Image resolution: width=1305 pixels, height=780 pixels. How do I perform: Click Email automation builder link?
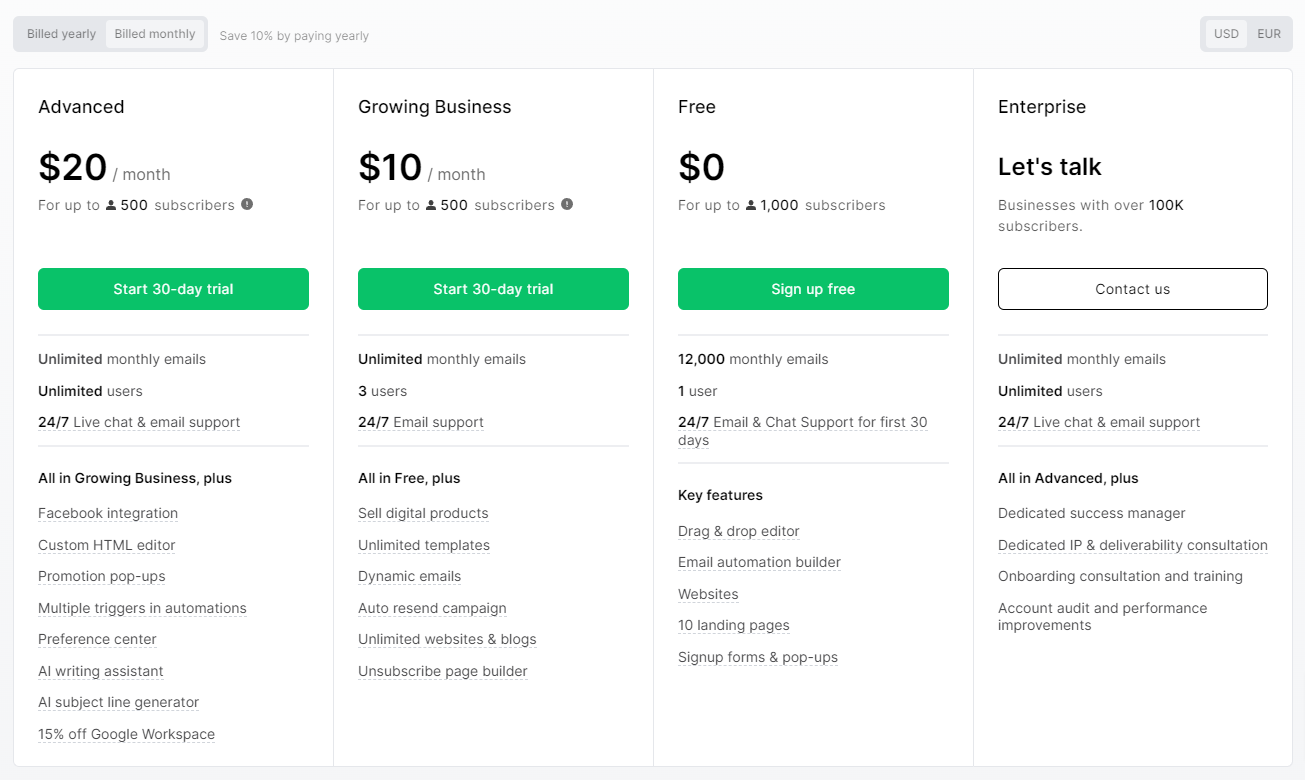pos(759,562)
